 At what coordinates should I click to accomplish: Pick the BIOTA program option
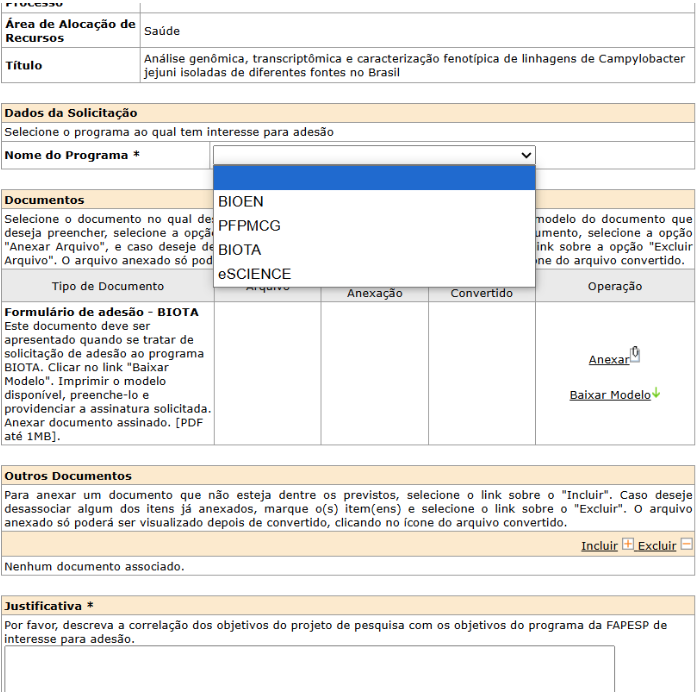pyautogui.click(x=240, y=249)
